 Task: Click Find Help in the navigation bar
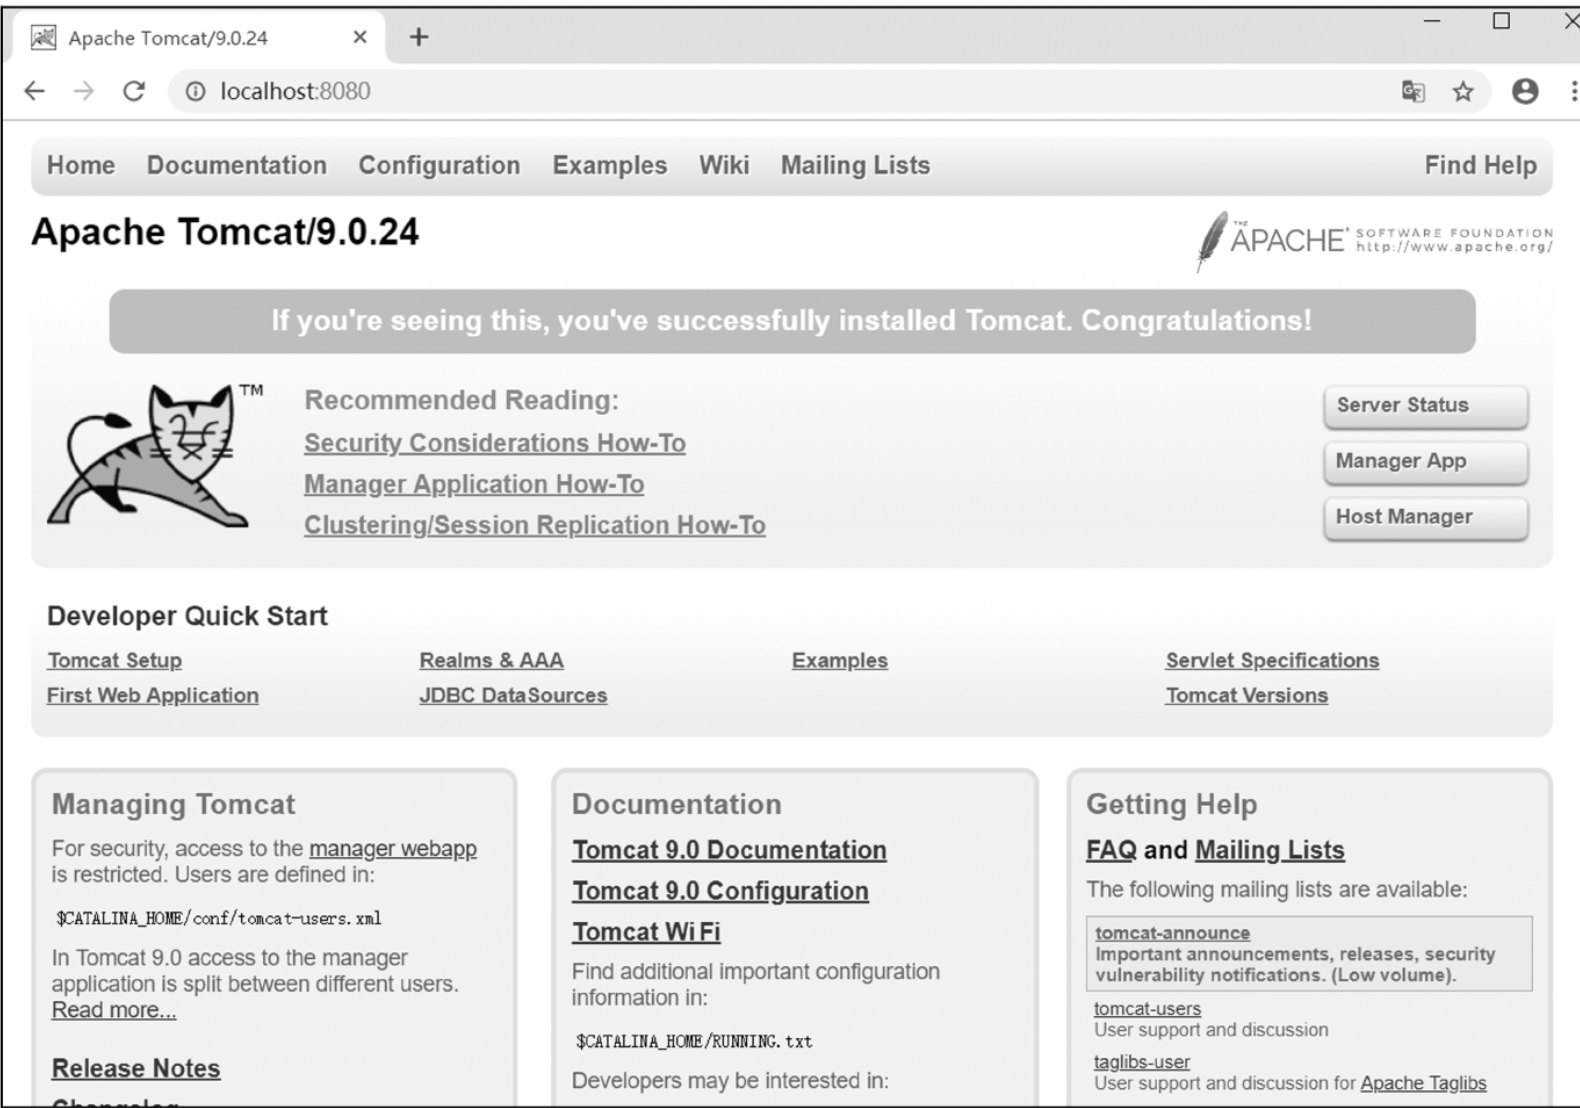pos(1481,165)
